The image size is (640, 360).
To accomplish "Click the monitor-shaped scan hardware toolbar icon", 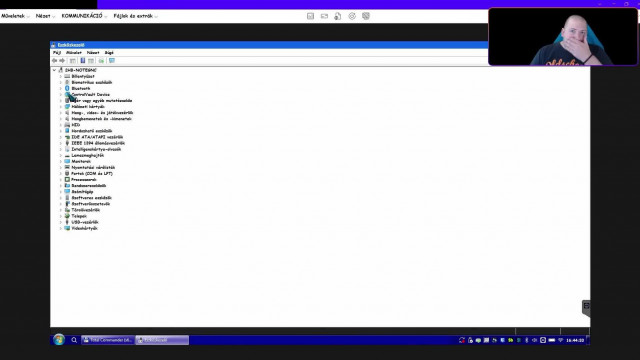I will tap(112, 61).
